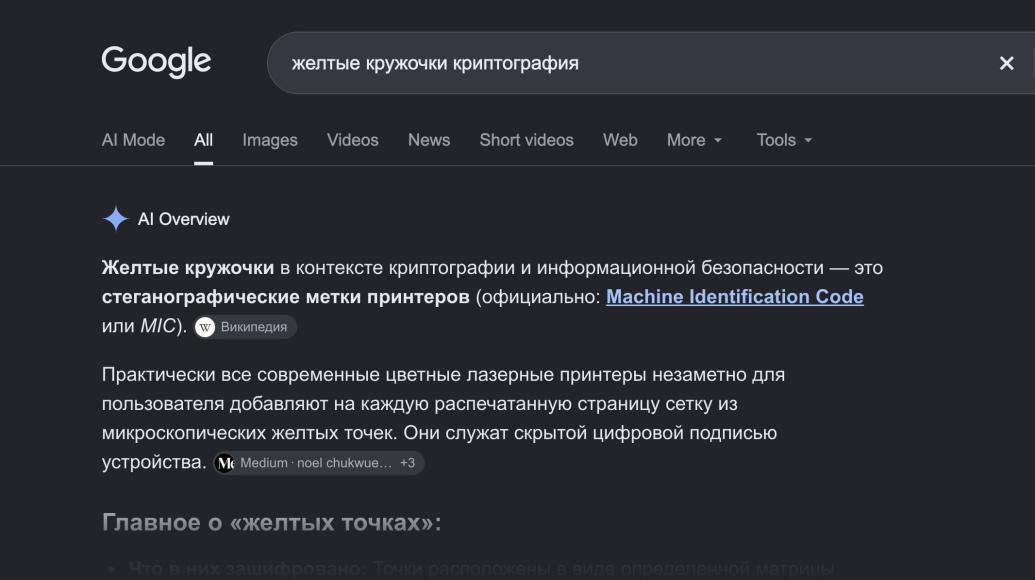This screenshot has height=580, width=1035.
Task: Go to the News tab
Action: click(429, 140)
